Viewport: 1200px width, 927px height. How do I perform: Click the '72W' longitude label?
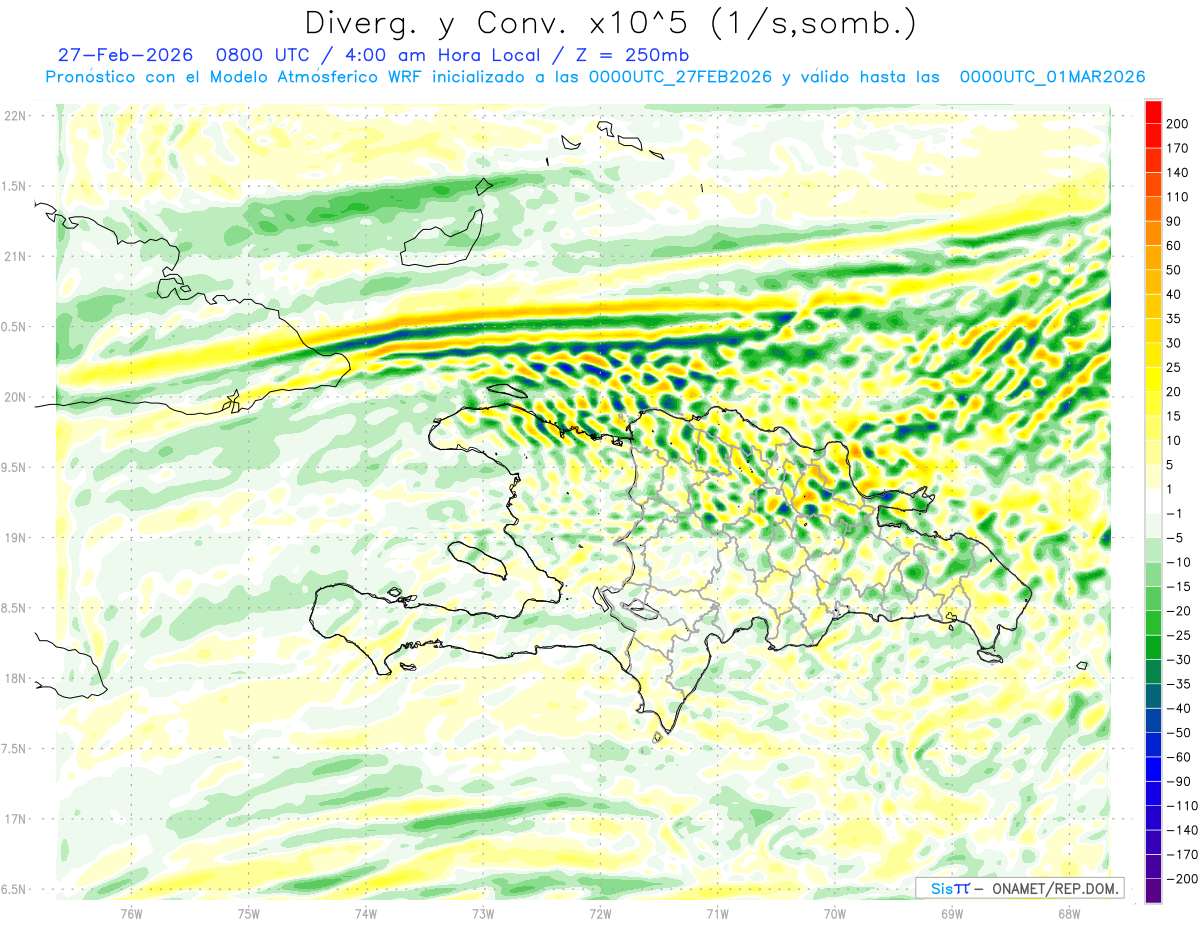click(x=600, y=913)
